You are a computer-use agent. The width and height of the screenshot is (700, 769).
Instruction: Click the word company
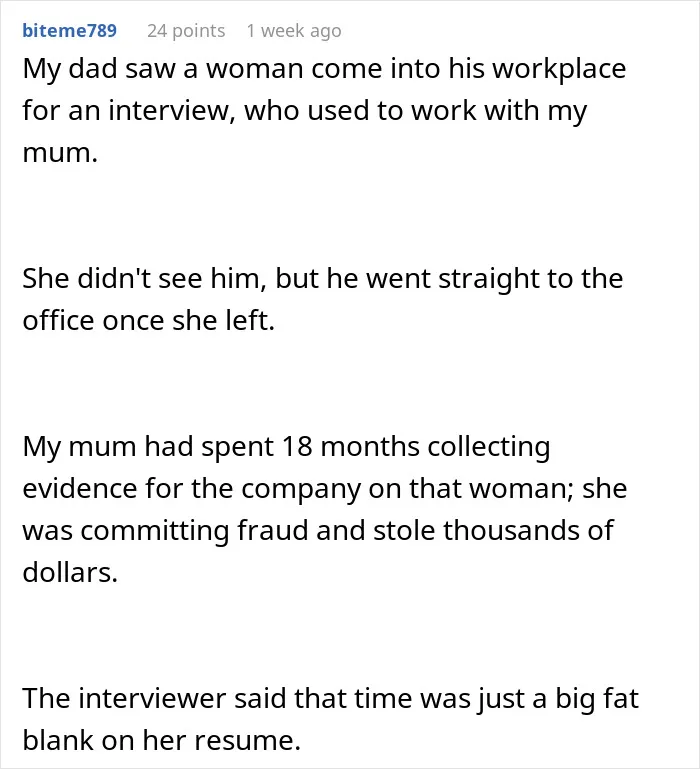click(x=301, y=490)
